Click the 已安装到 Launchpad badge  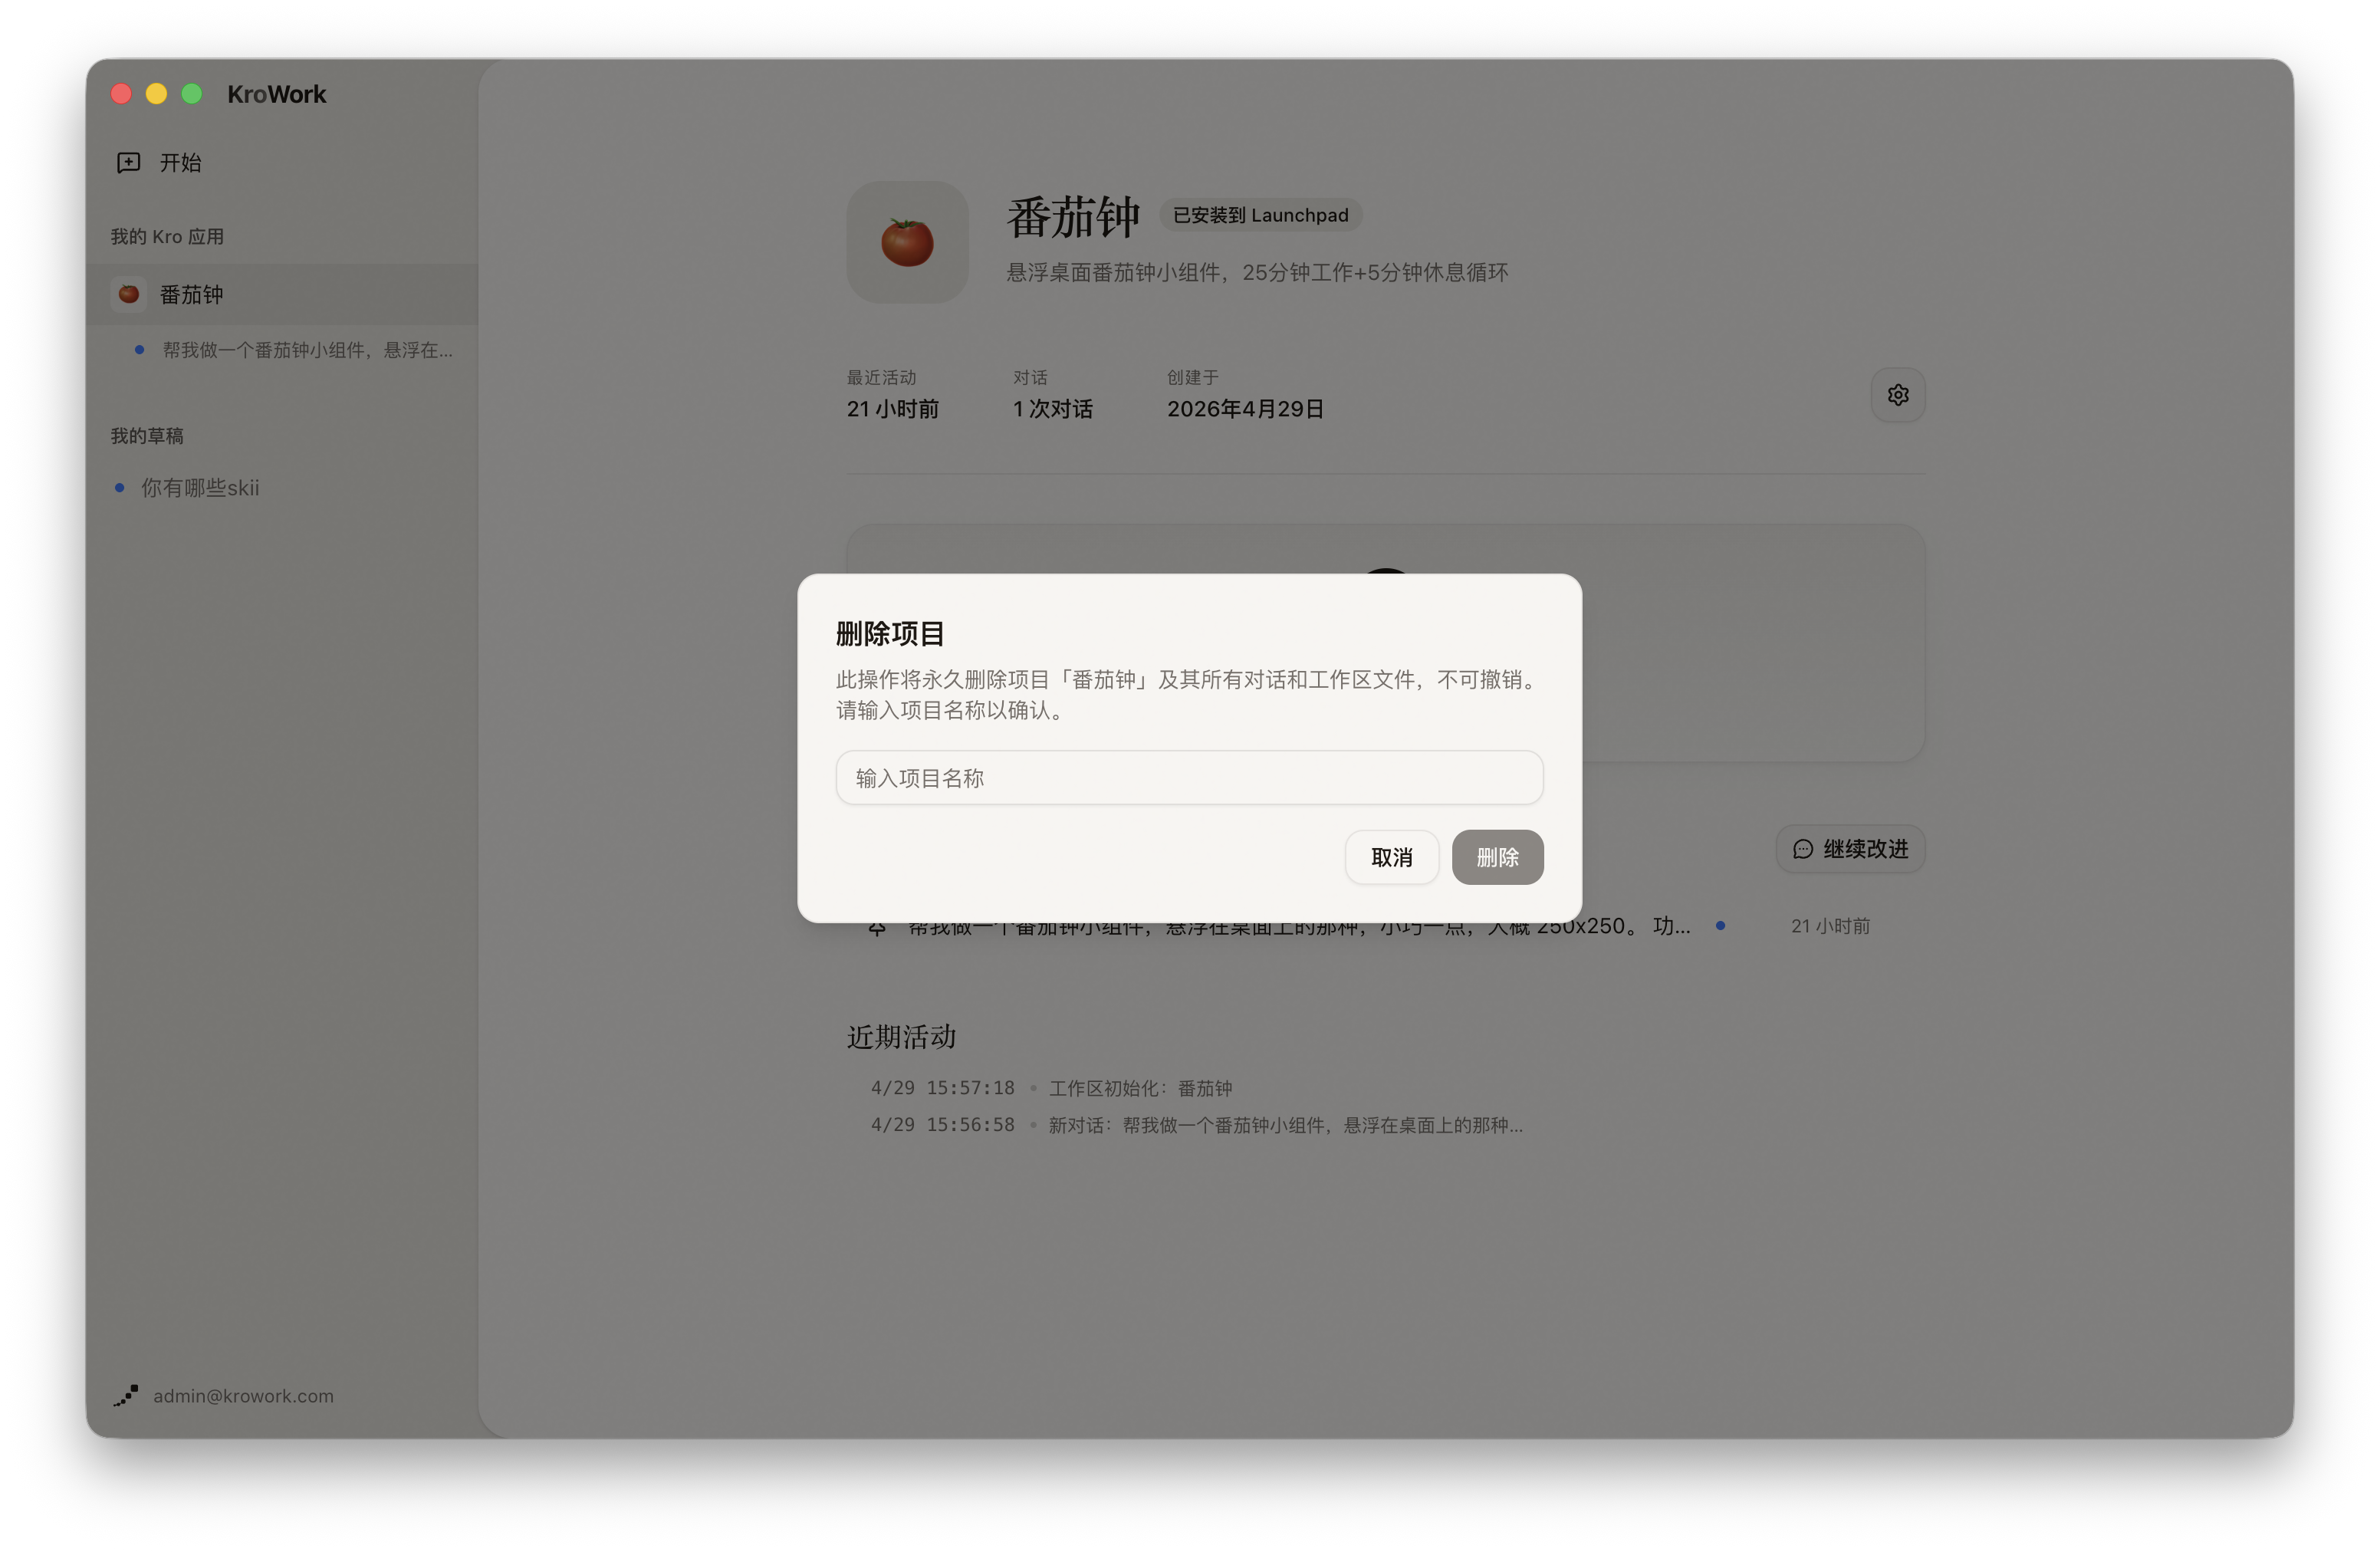(1260, 215)
